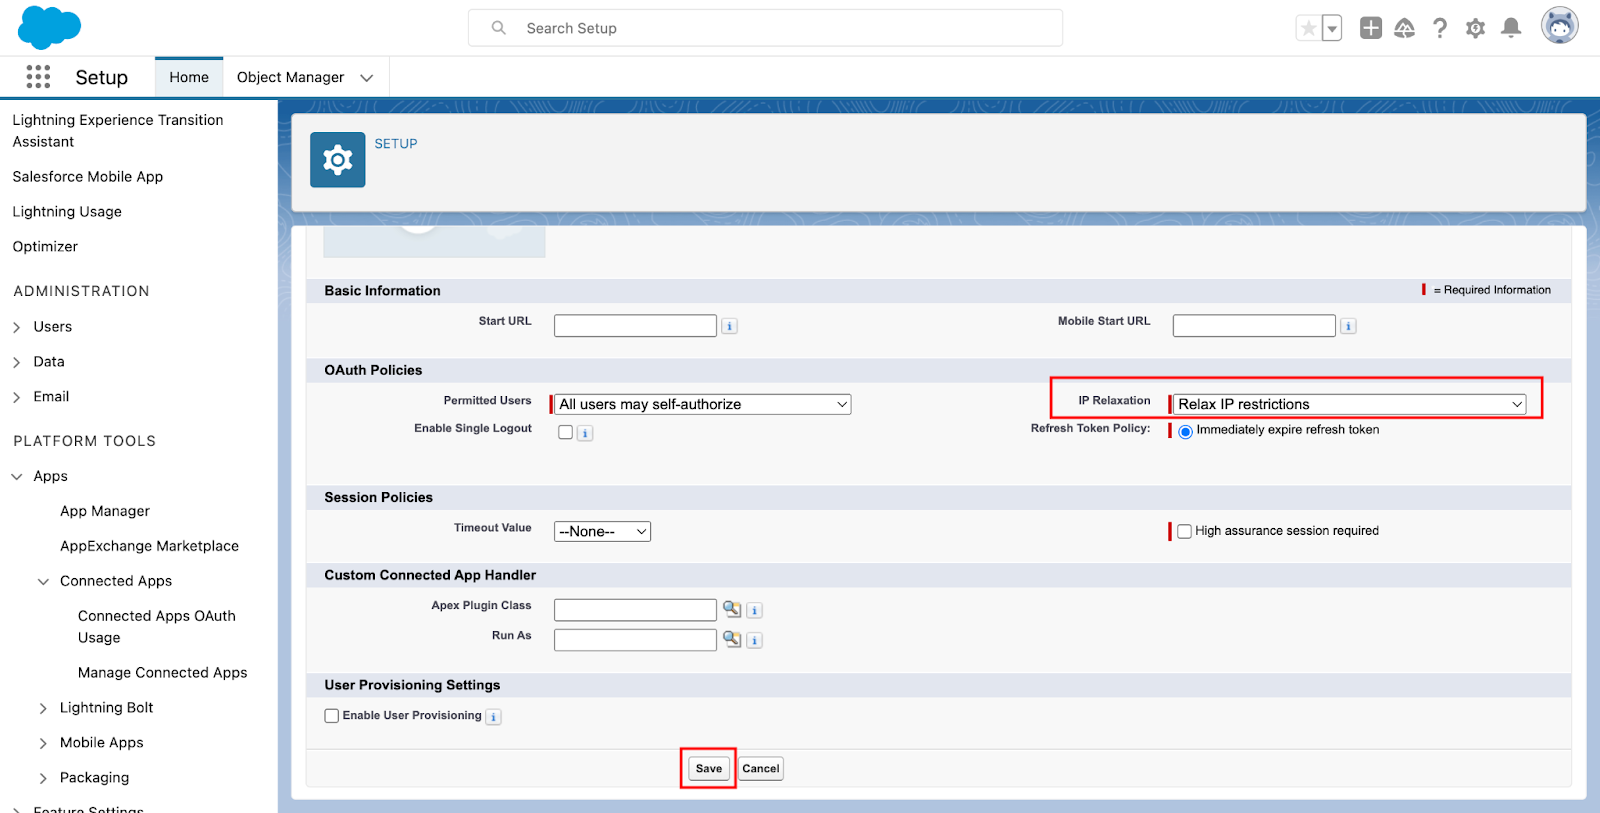Viewport: 1600px width, 813px height.
Task: Expand the Email section in sidebar
Action: [17, 397]
